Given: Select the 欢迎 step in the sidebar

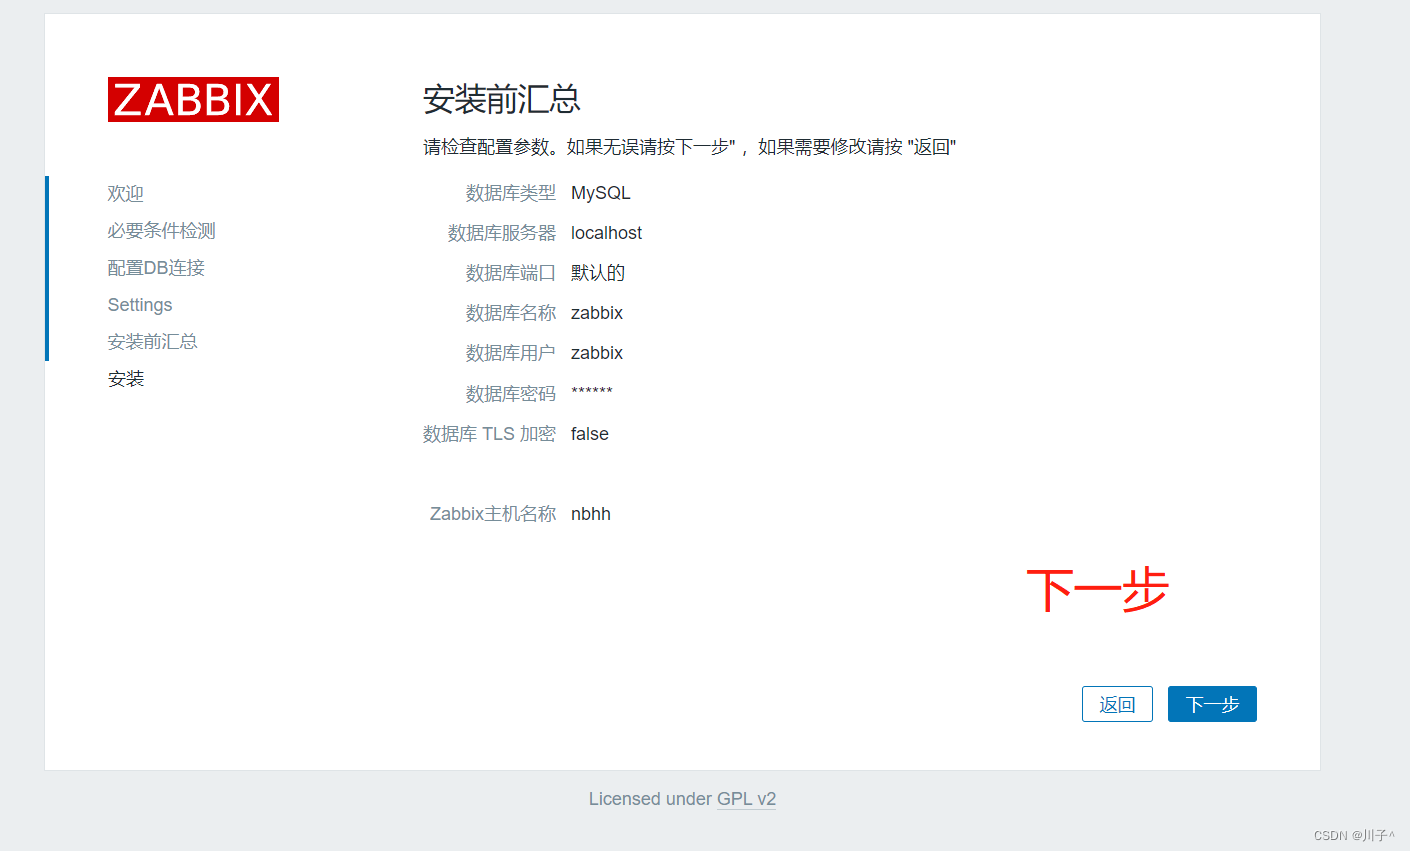Looking at the screenshot, I should (125, 193).
